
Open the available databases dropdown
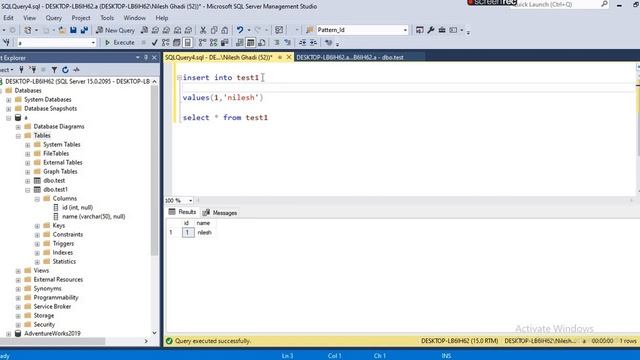point(93,43)
